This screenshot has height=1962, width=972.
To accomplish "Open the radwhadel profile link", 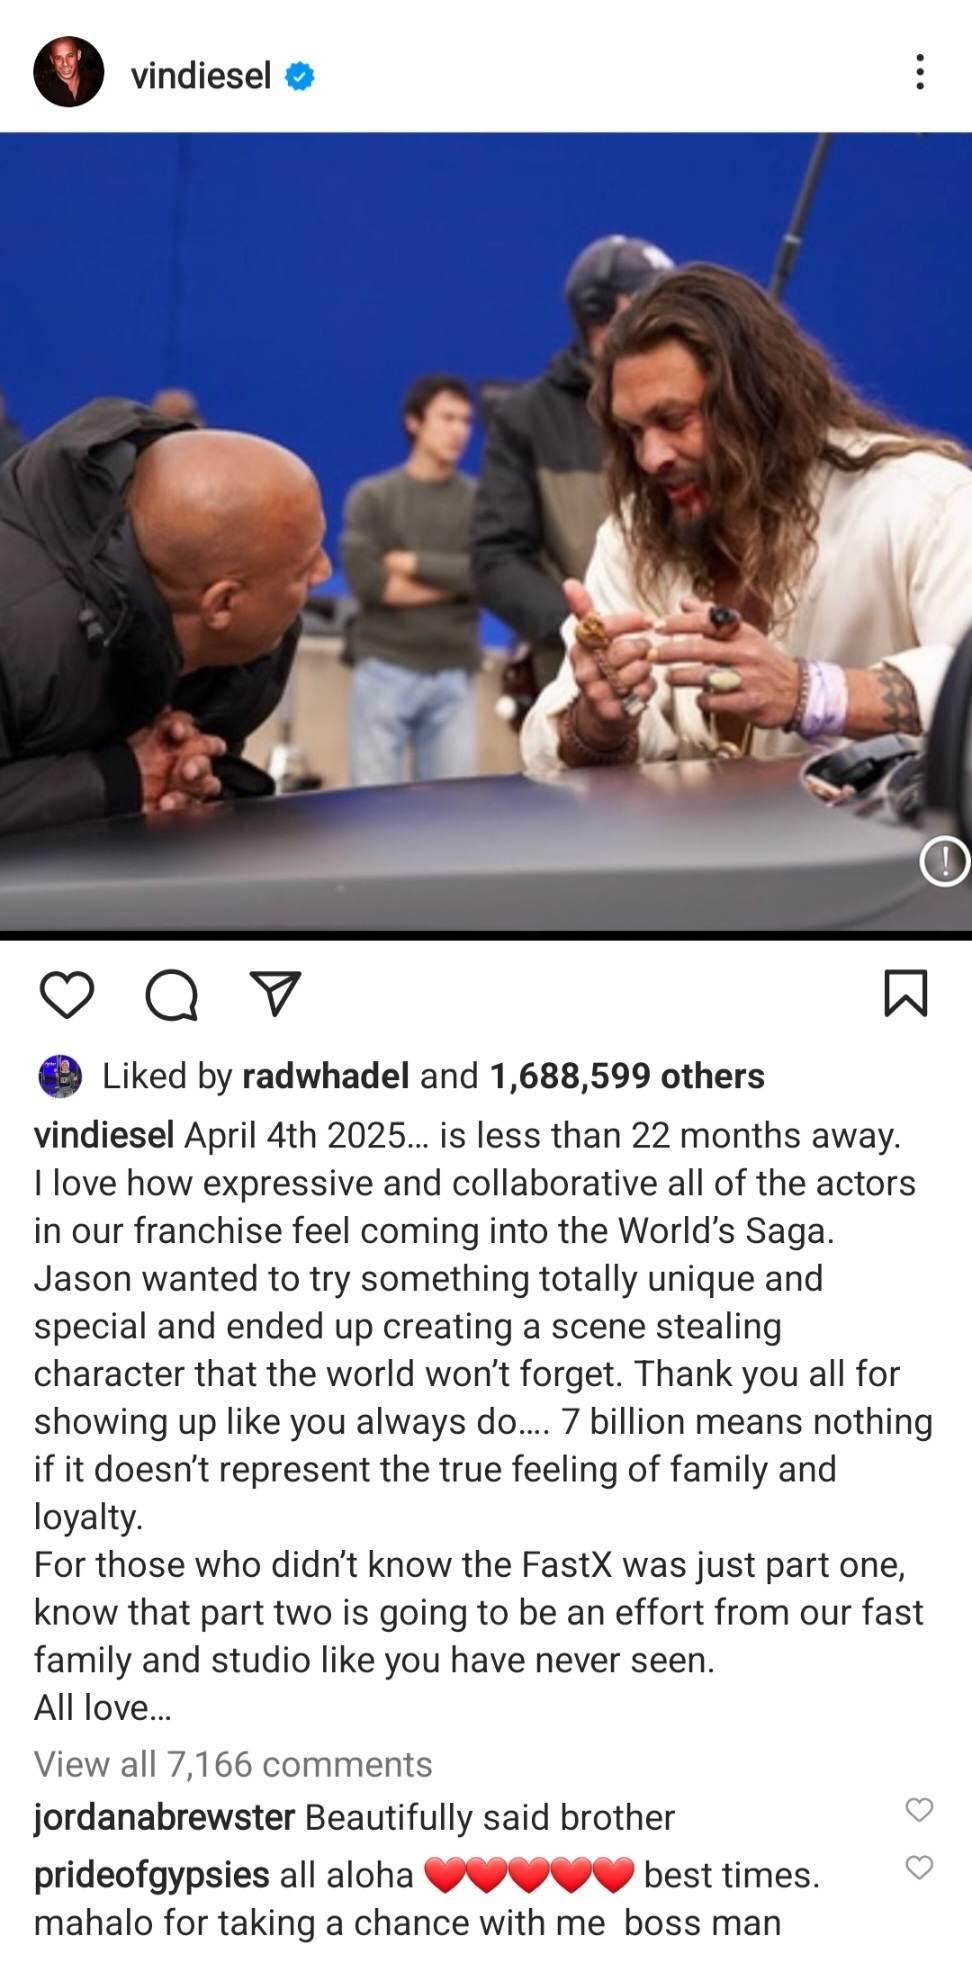I will point(326,1075).
